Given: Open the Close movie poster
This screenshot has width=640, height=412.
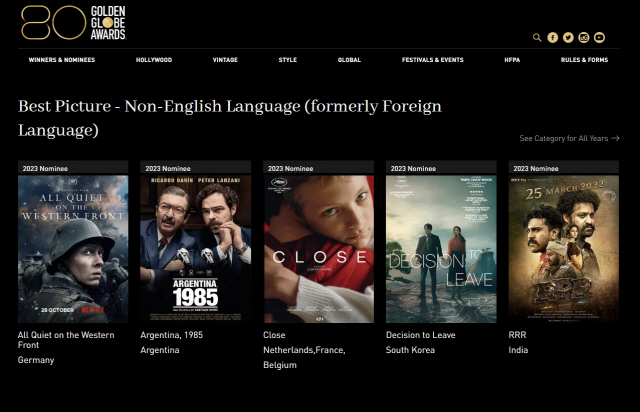Looking at the screenshot, I should [318, 249].
